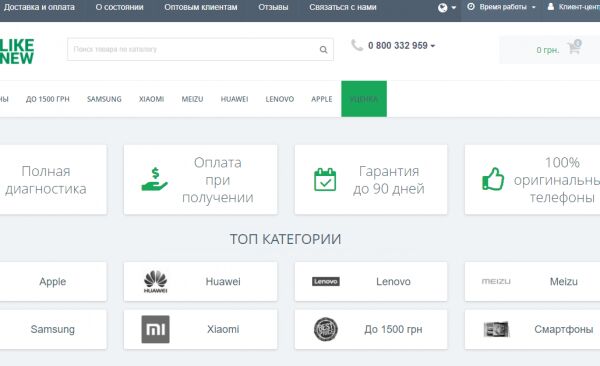Click the user icon near Клиент-центр
Image resolution: width=600 pixels, height=366 pixels.
pos(551,7)
